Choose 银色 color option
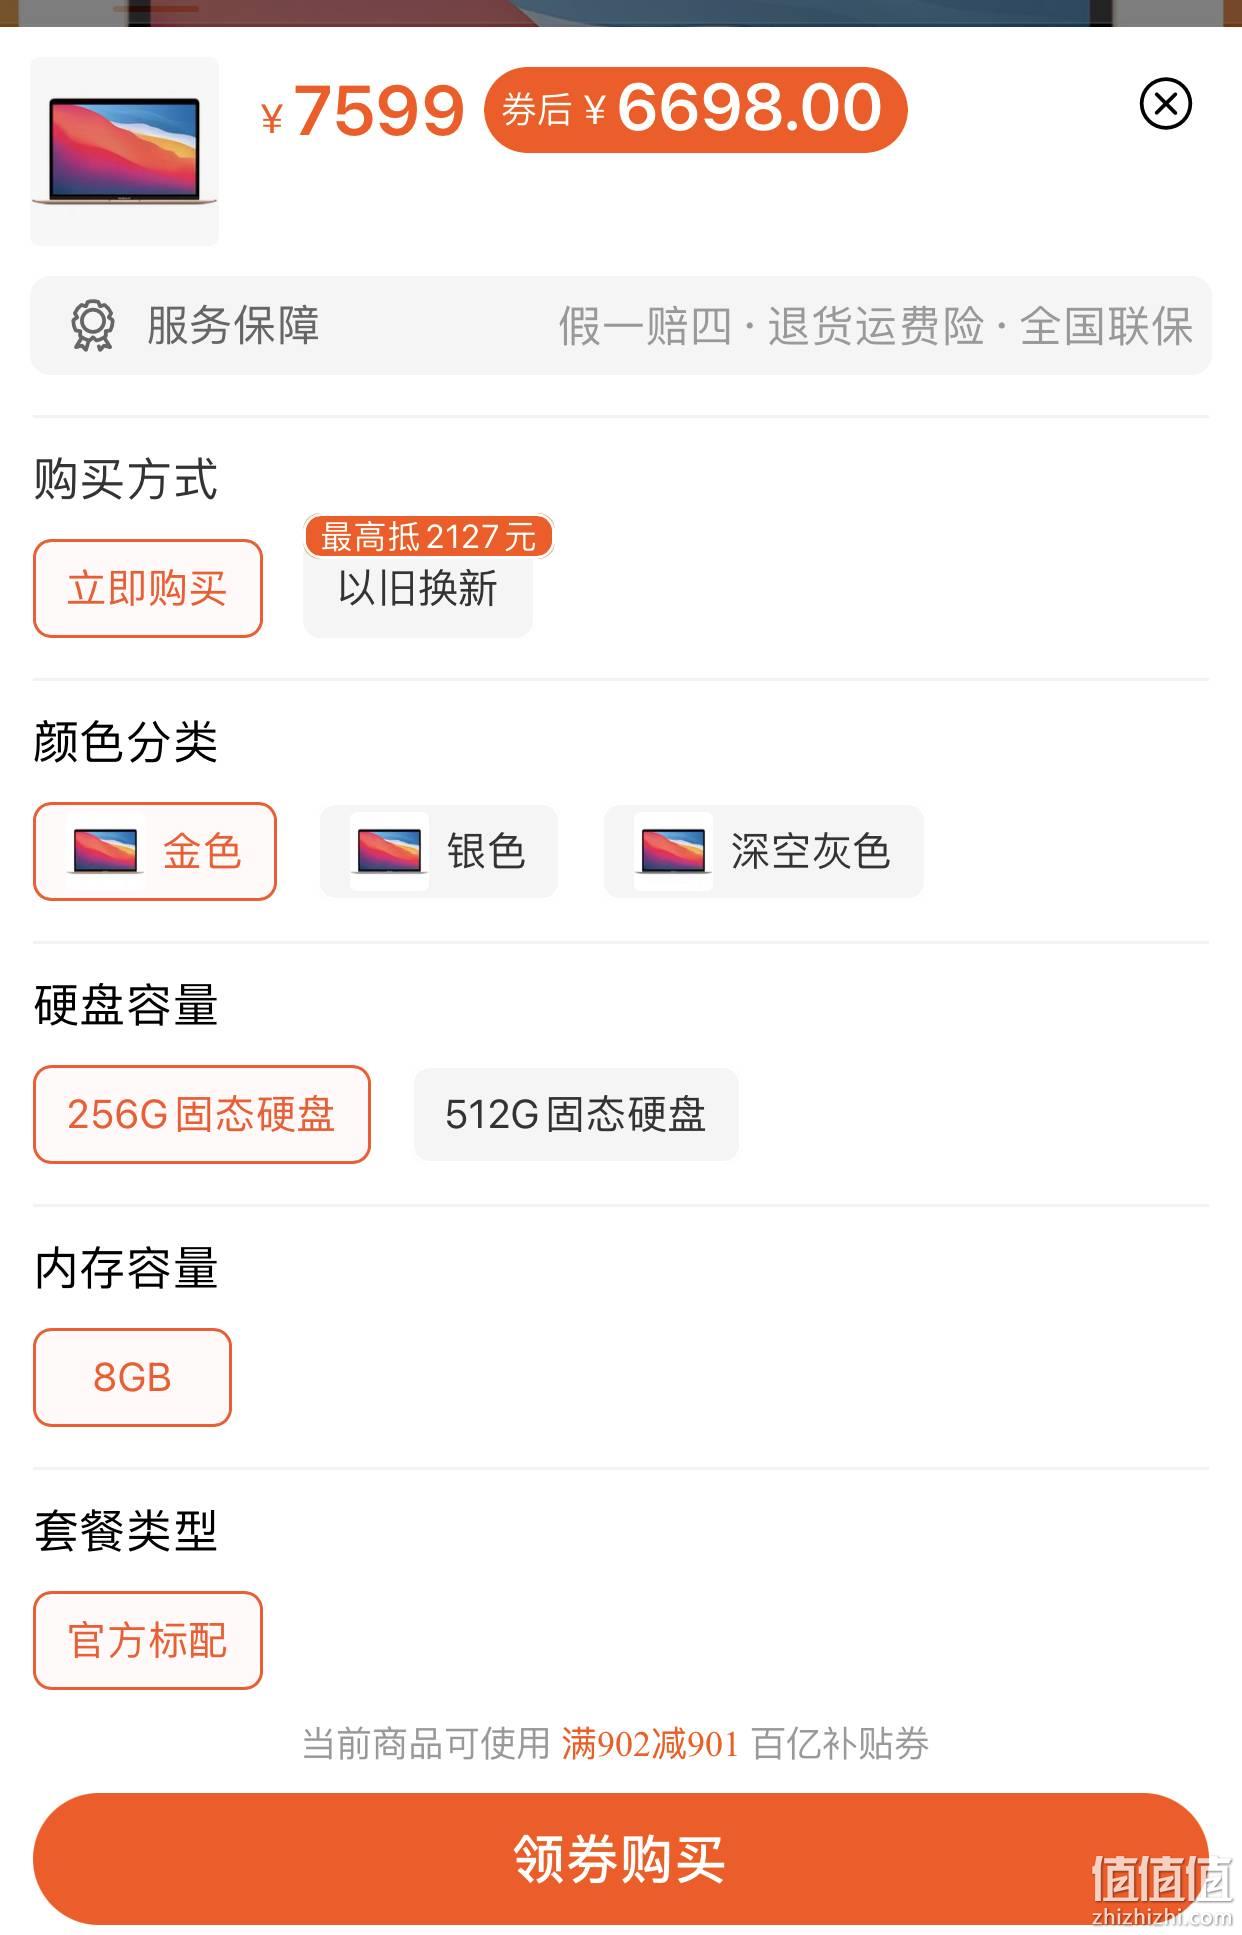This screenshot has width=1242, height=1935. [439, 851]
